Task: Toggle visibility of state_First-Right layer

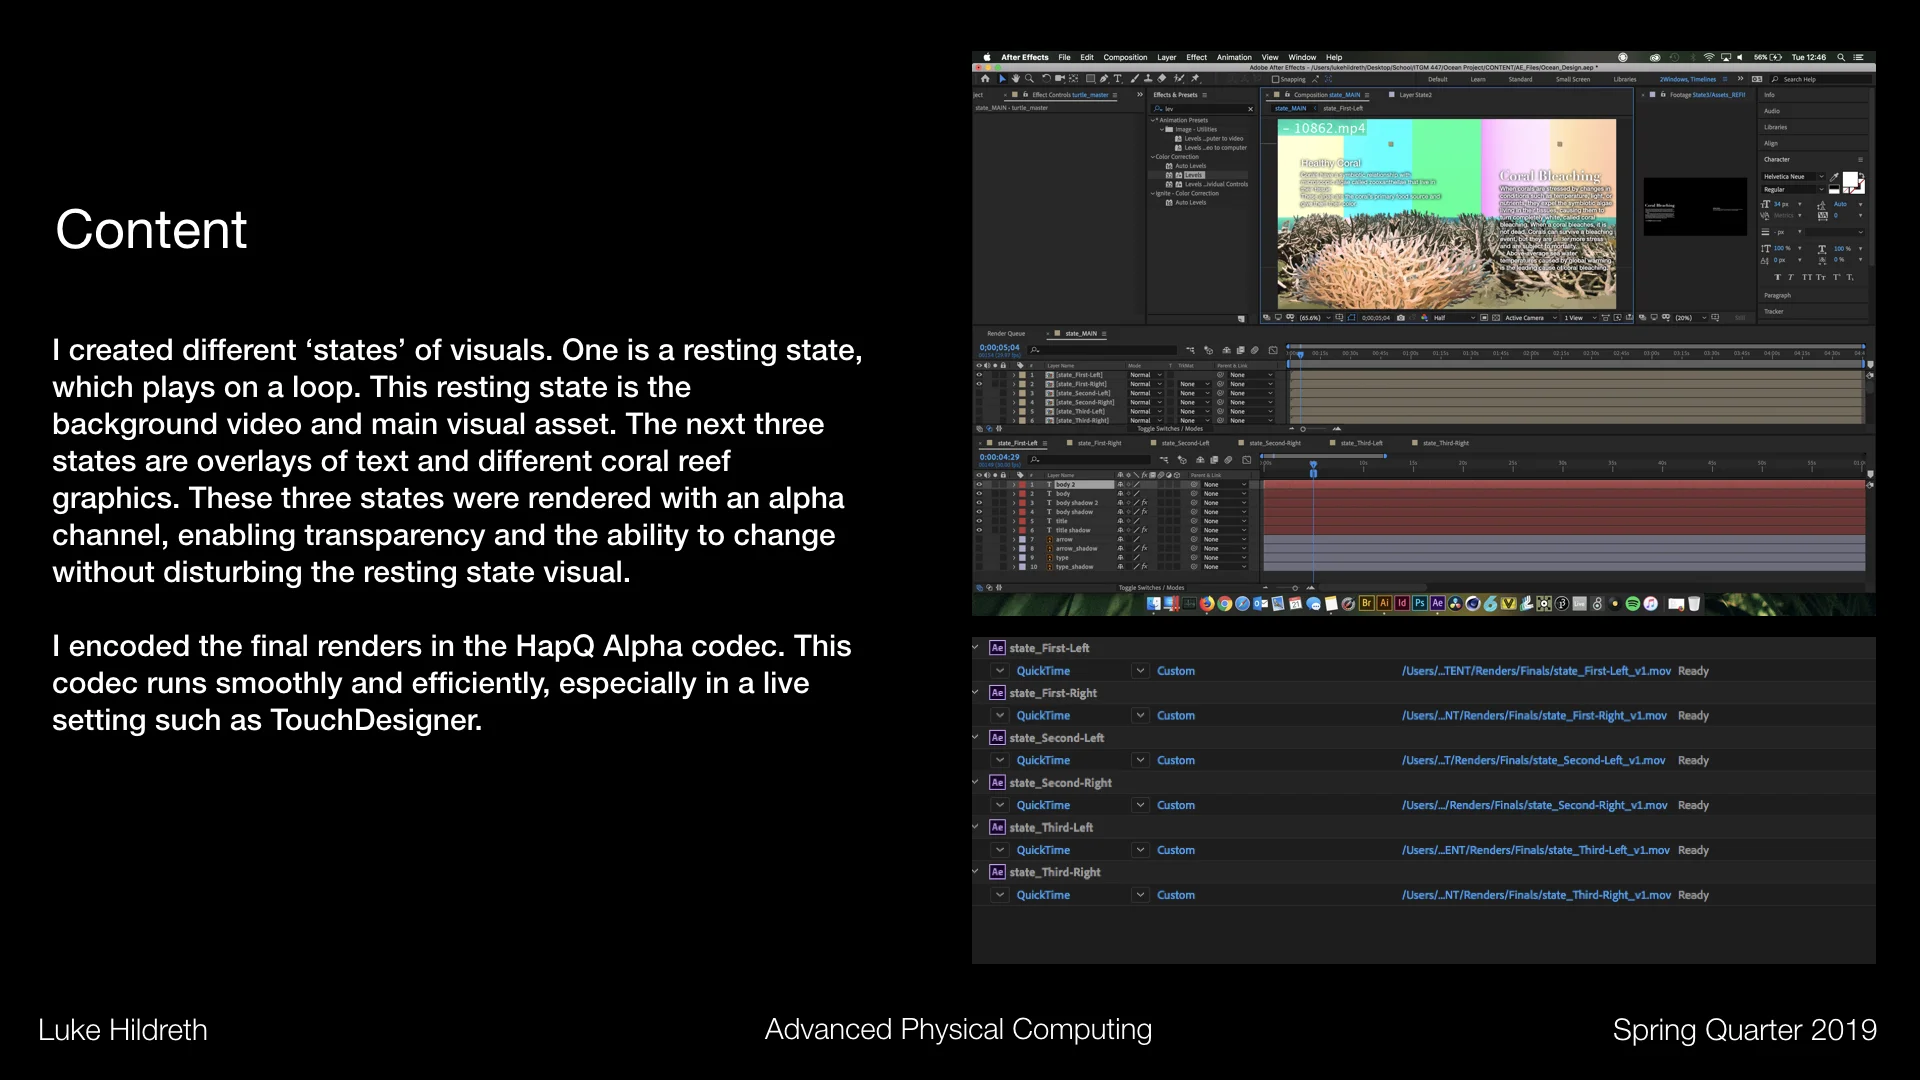Action: coord(979,385)
